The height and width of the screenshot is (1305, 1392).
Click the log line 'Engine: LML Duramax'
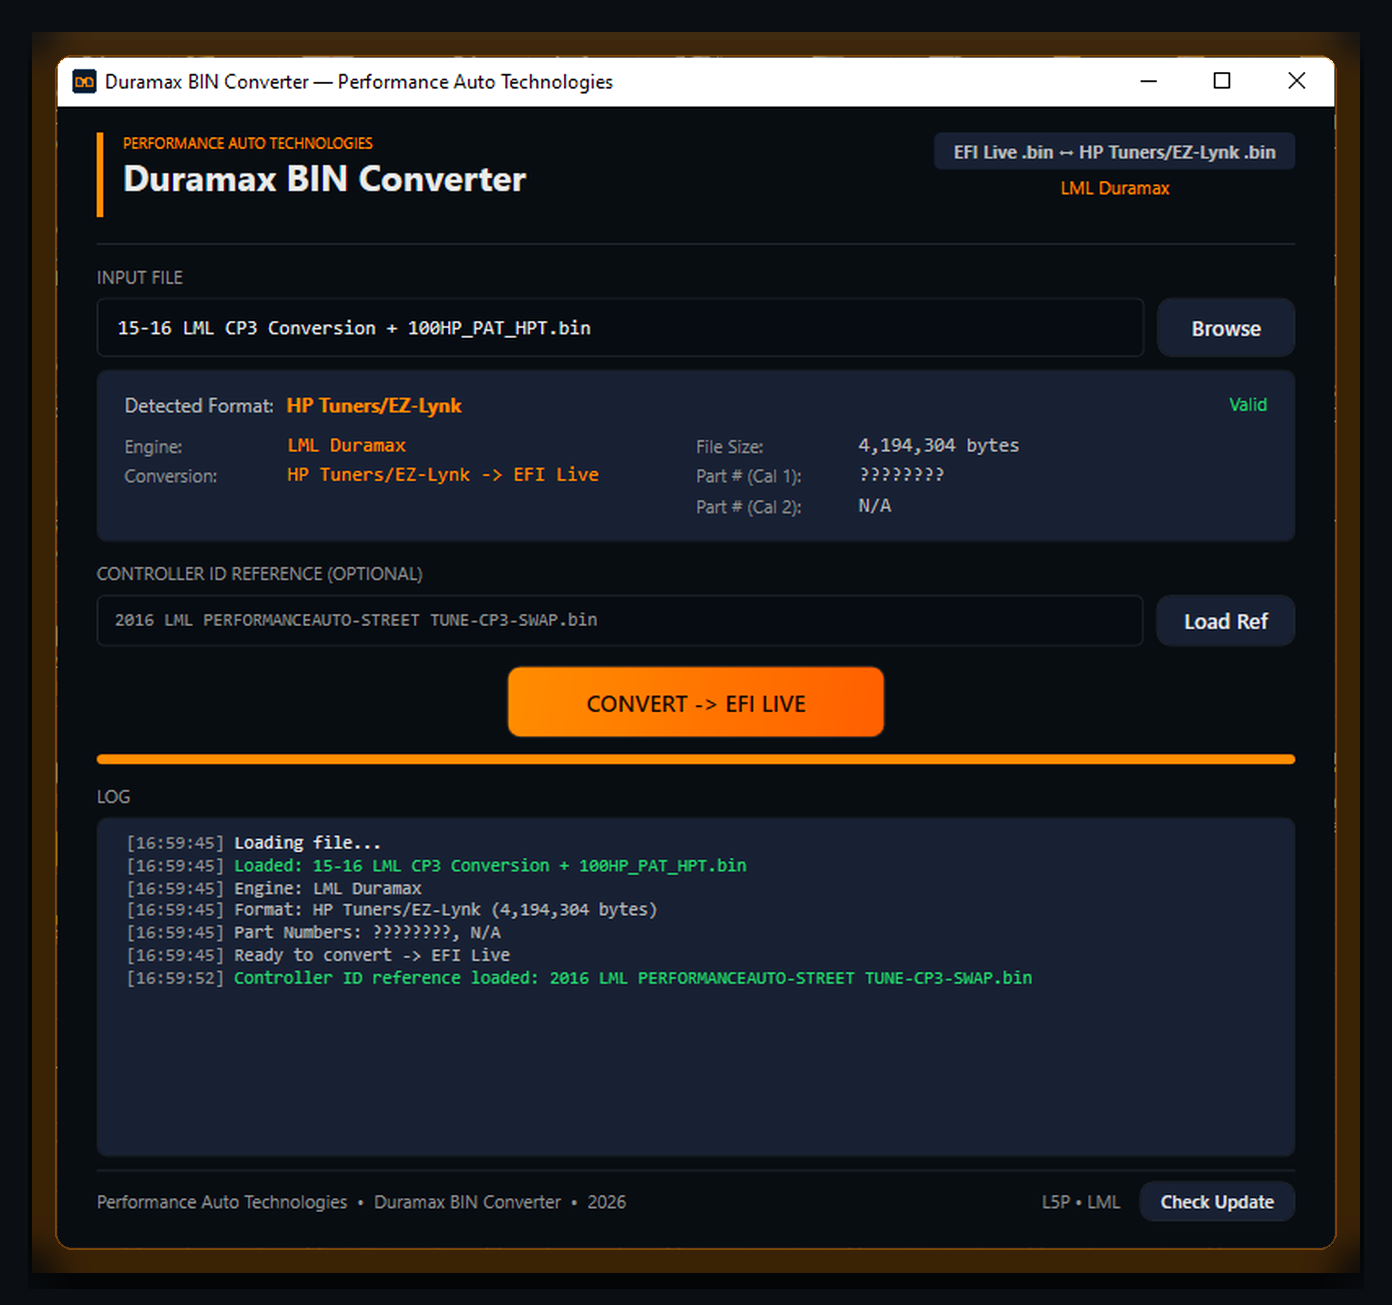click(x=274, y=888)
